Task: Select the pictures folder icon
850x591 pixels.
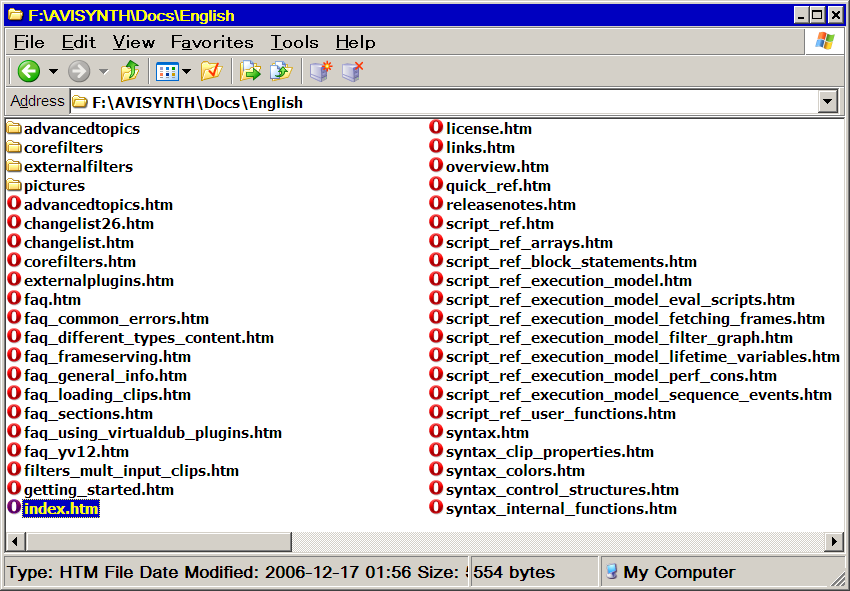Action: [x=14, y=185]
